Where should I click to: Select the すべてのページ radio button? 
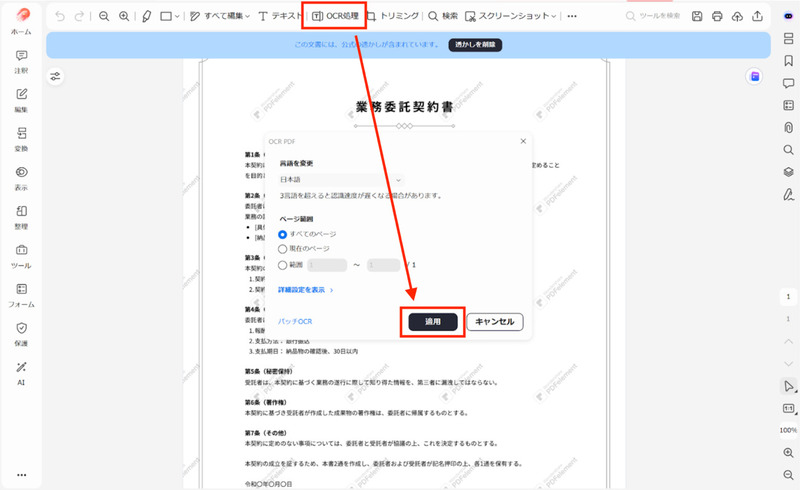282,234
